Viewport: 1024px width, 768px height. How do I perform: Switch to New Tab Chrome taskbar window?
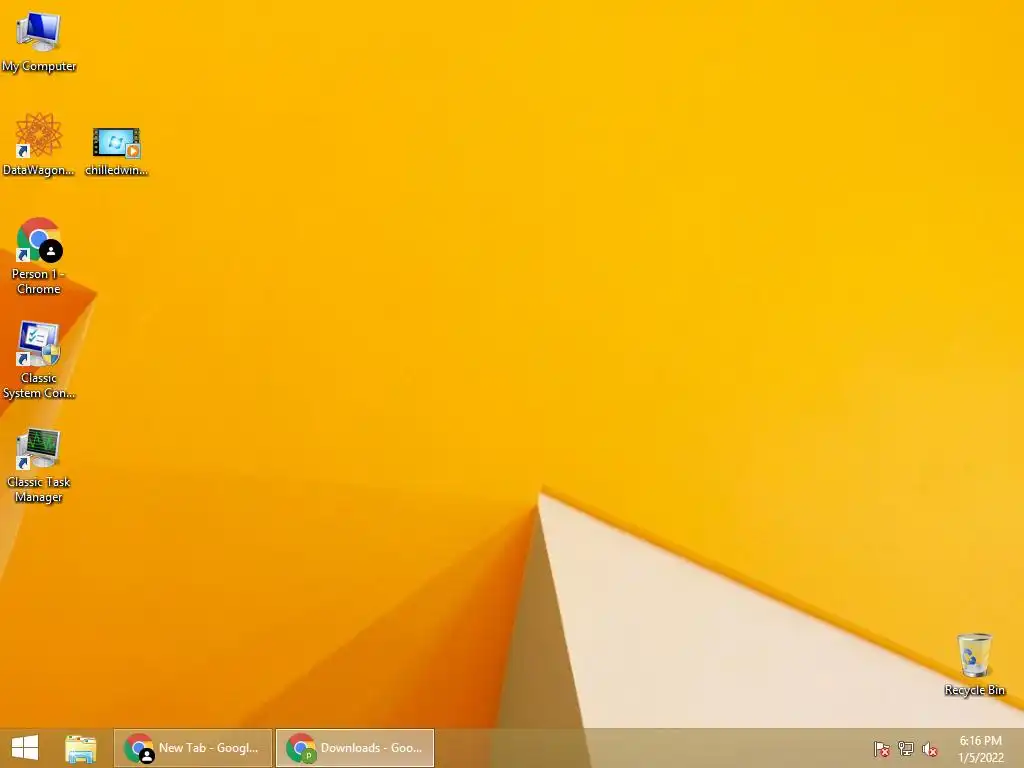click(193, 748)
